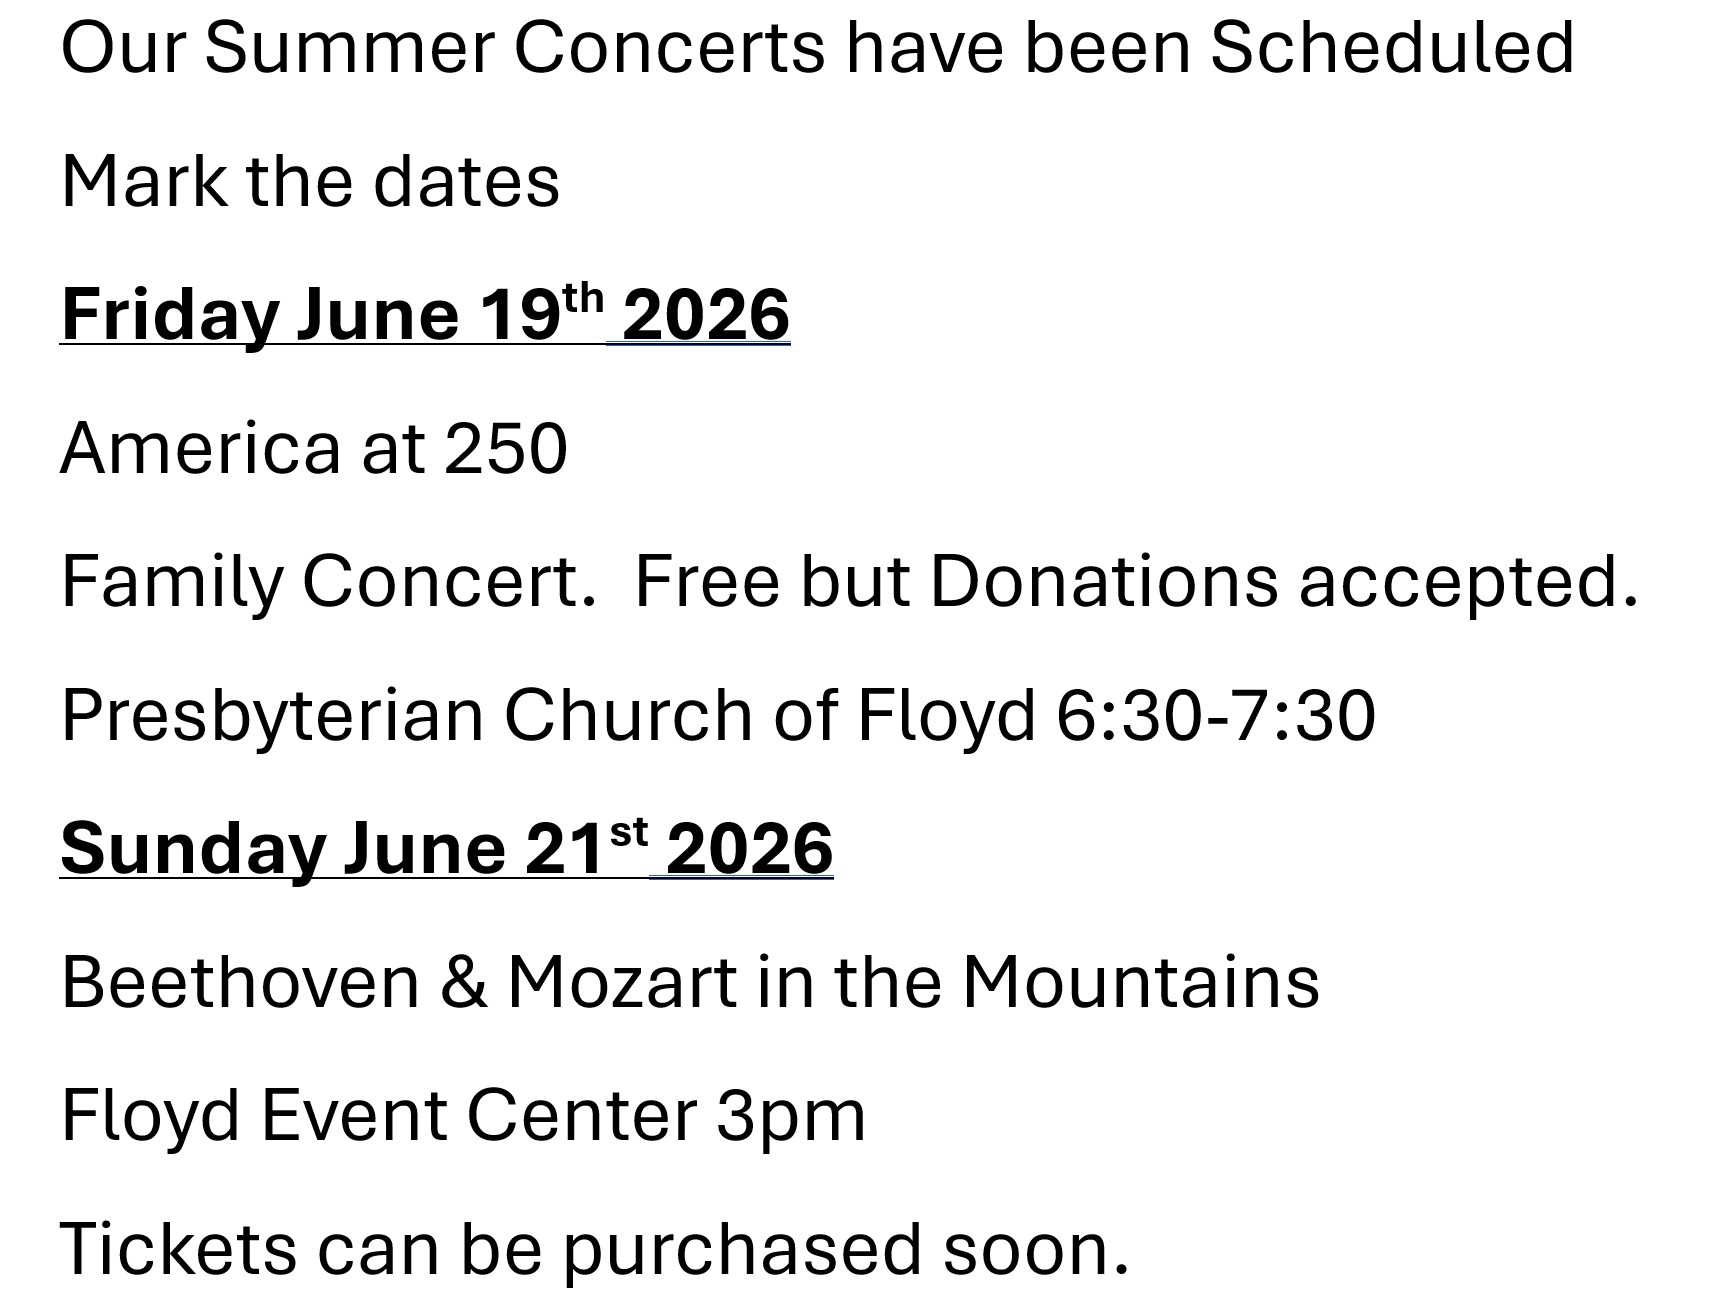Click "Free but Donations accepted." sentence

(1136, 581)
